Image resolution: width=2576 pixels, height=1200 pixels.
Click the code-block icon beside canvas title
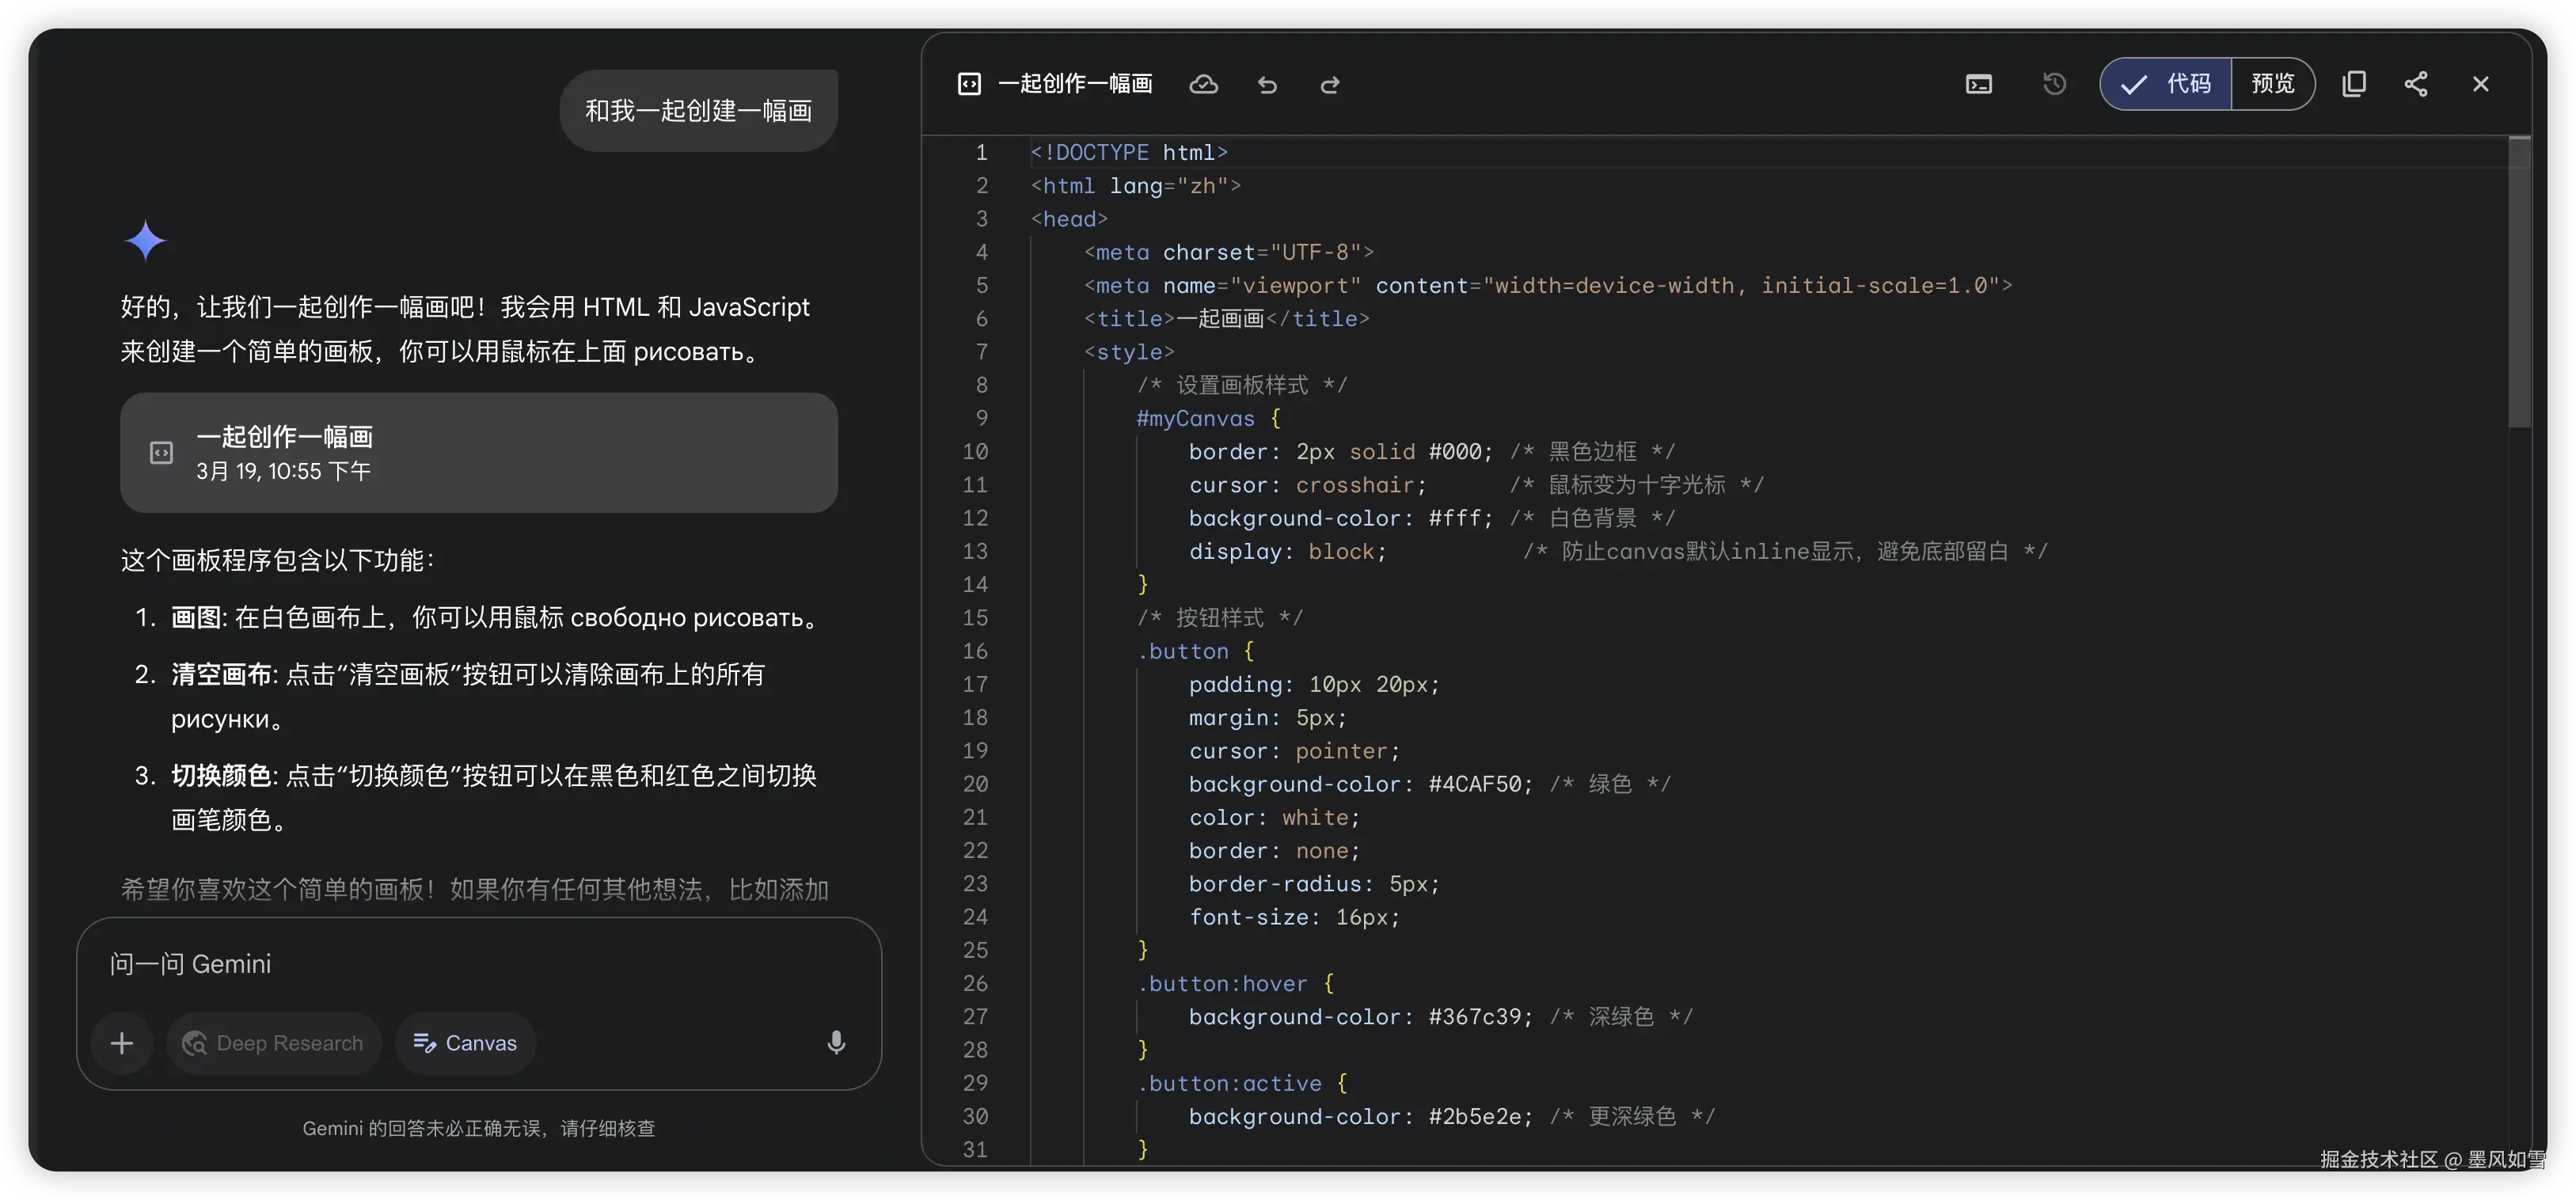[969, 84]
